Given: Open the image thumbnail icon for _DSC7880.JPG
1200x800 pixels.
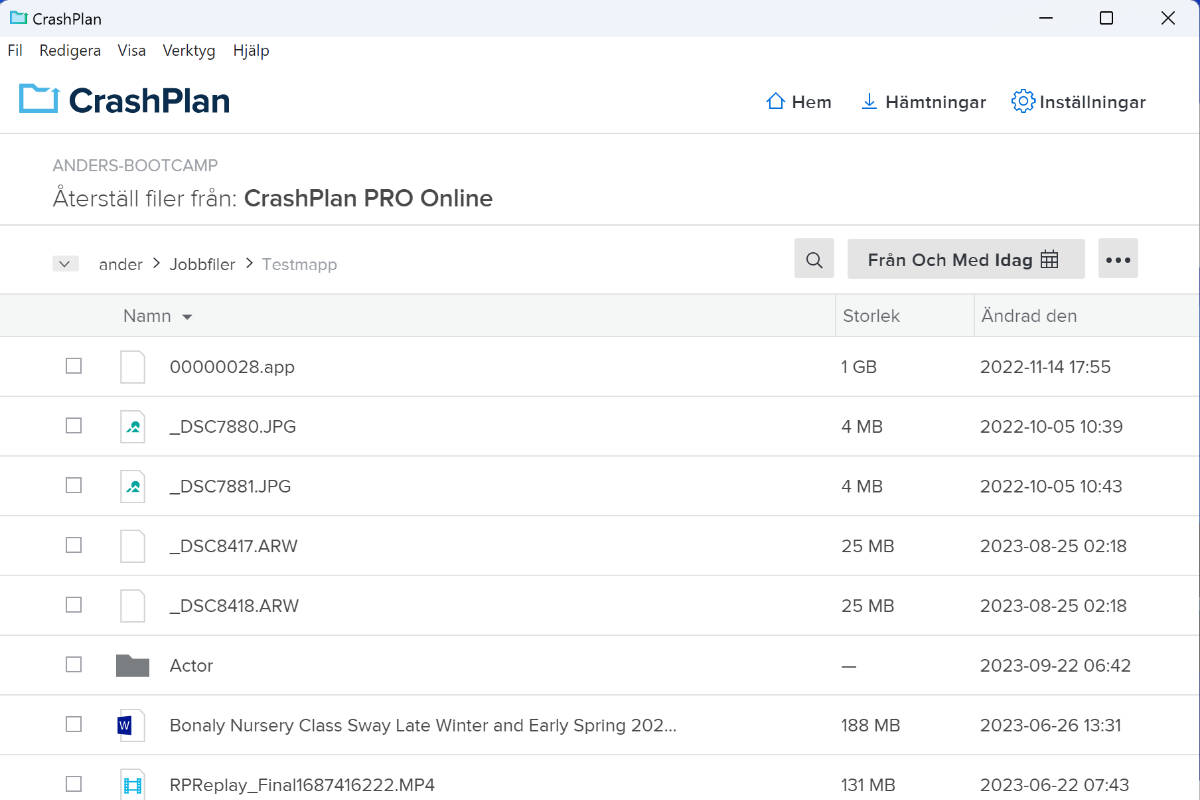Looking at the screenshot, I should pos(131,425).
